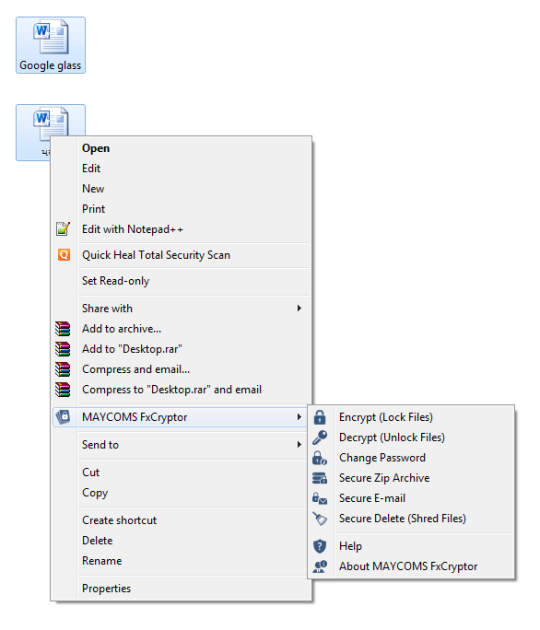The image size is (540, 630).
Task: Click the Secure E-mail envelope icon
Action: coord(320,498)
